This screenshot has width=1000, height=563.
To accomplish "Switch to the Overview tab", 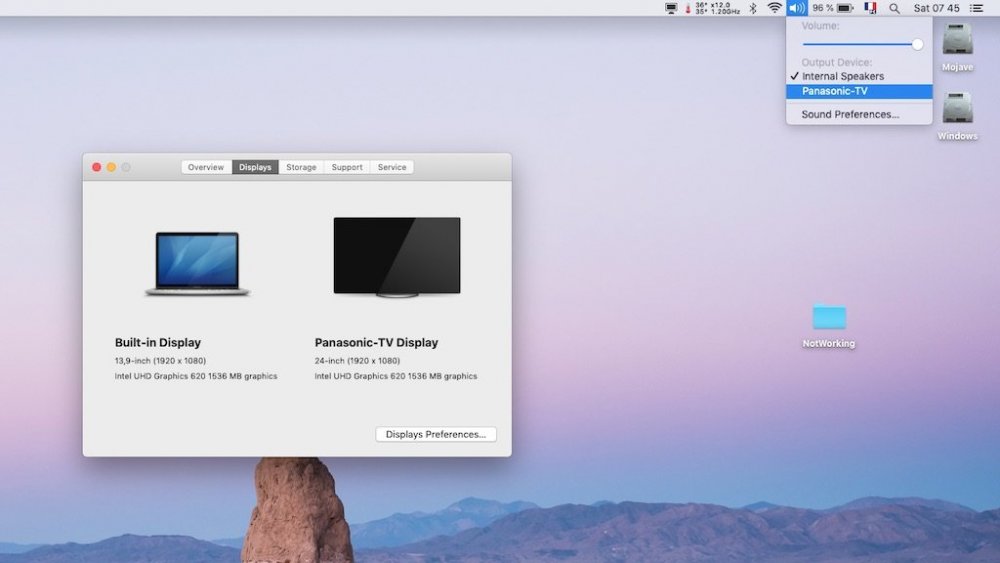I will [206, 167].
